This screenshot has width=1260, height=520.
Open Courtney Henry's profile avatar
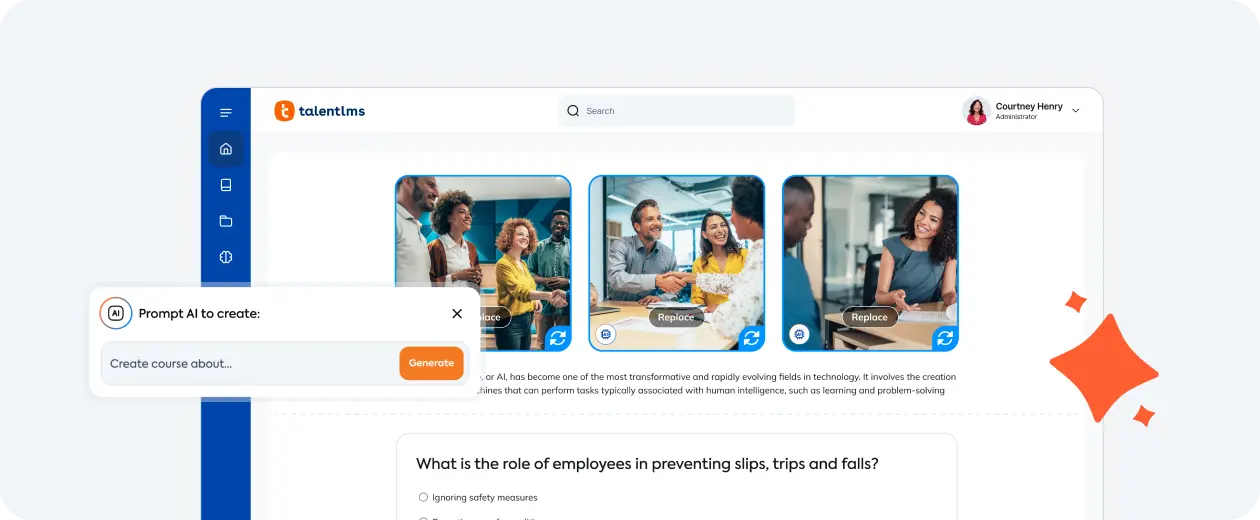[x=976, y=111]
